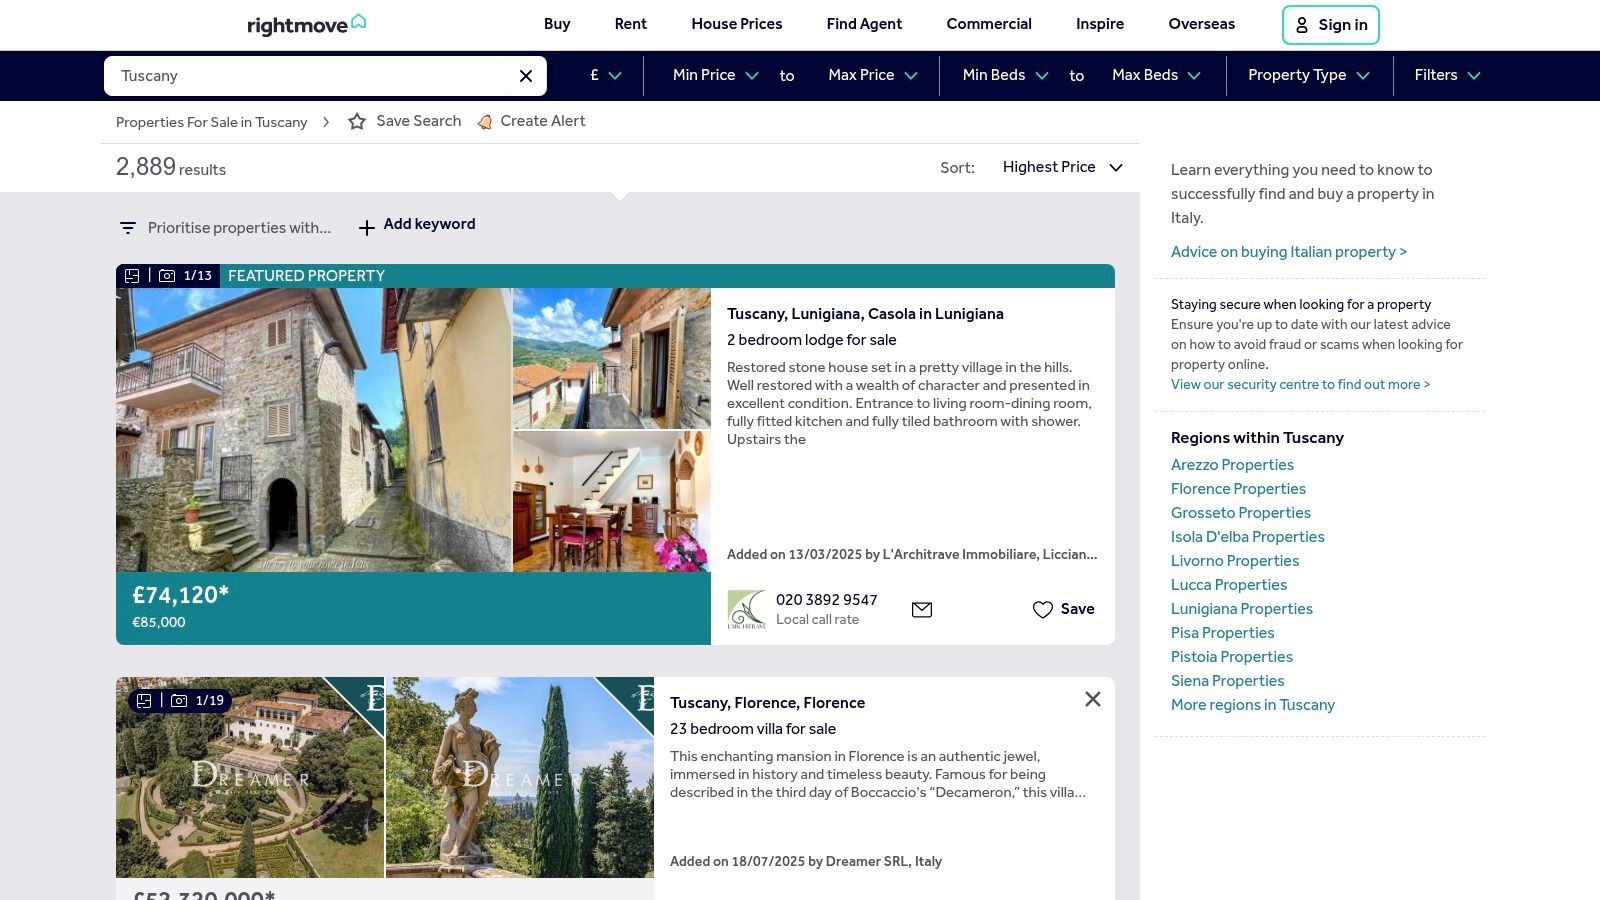Expand the Min Price dropdown
This screenshot has height=900, width=1600.
pos(716,75)
